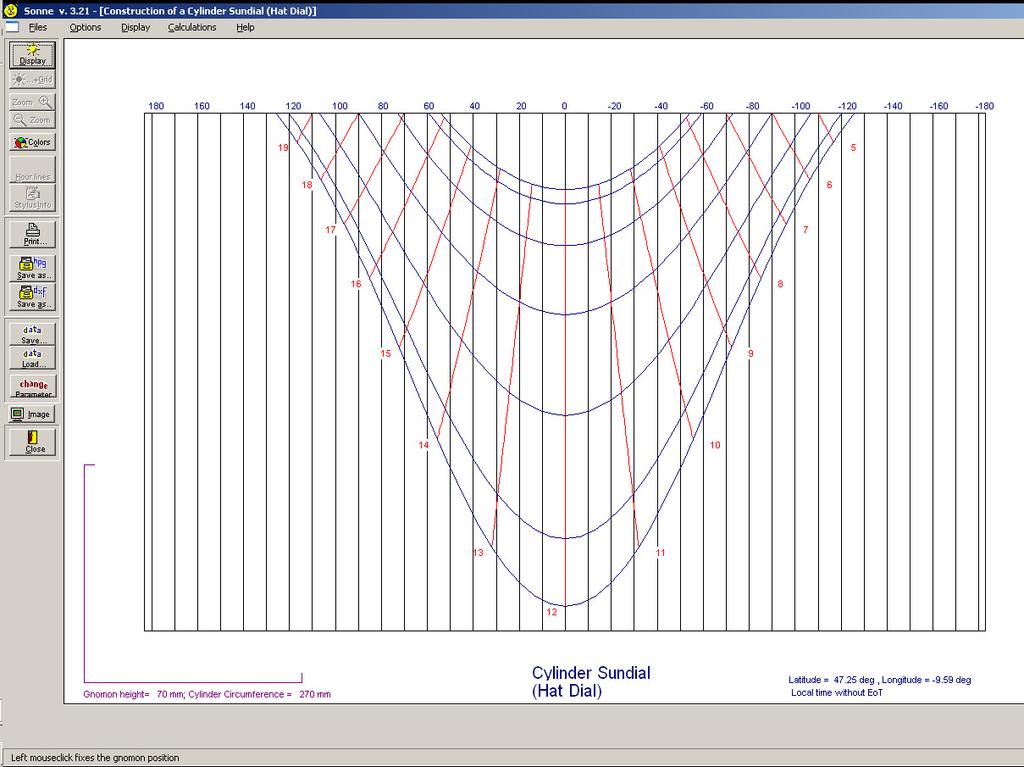Click the azimuth label -60
Viewport: 1024px width, 767px height.
[x=707, y=106]
